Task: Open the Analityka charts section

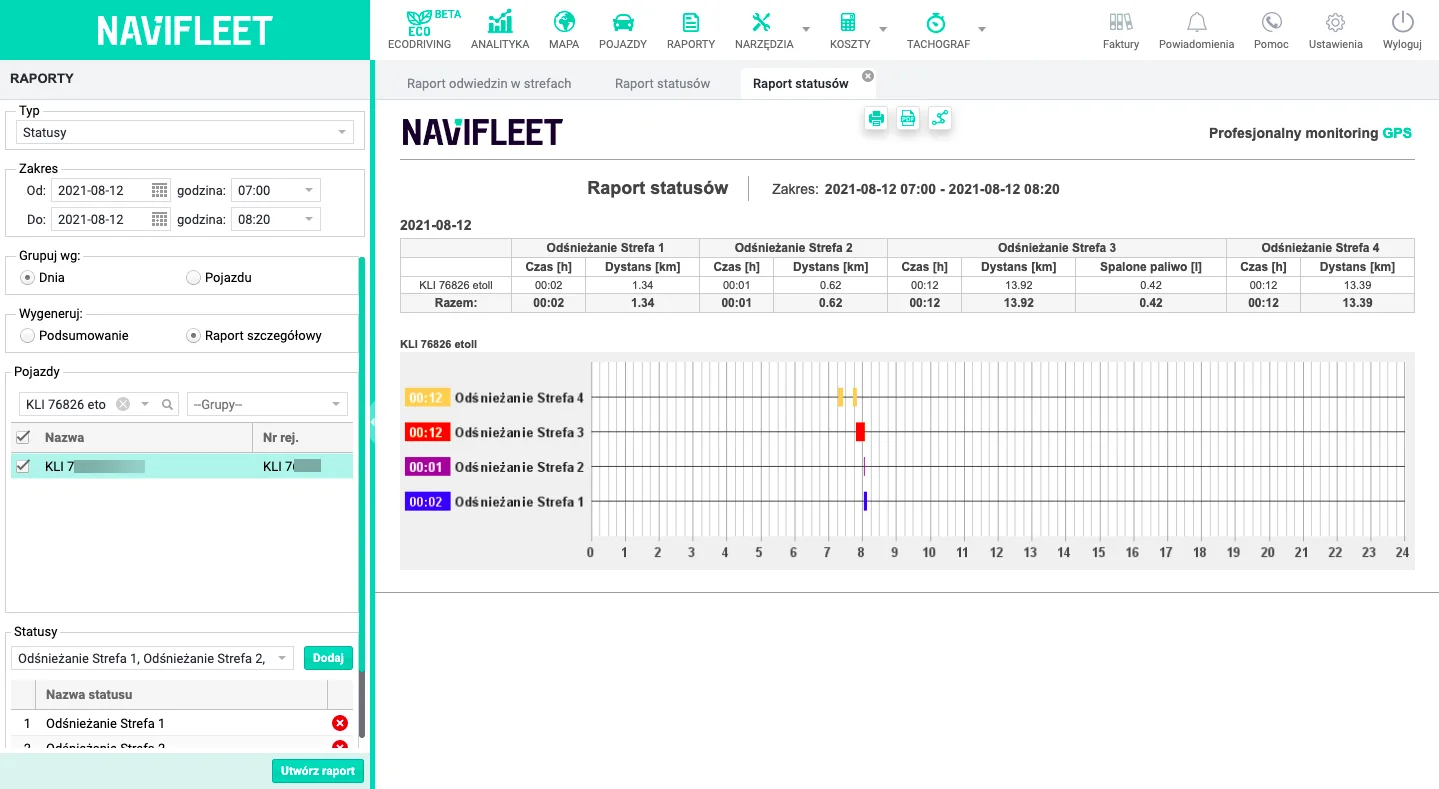Action: pos(500,30)
